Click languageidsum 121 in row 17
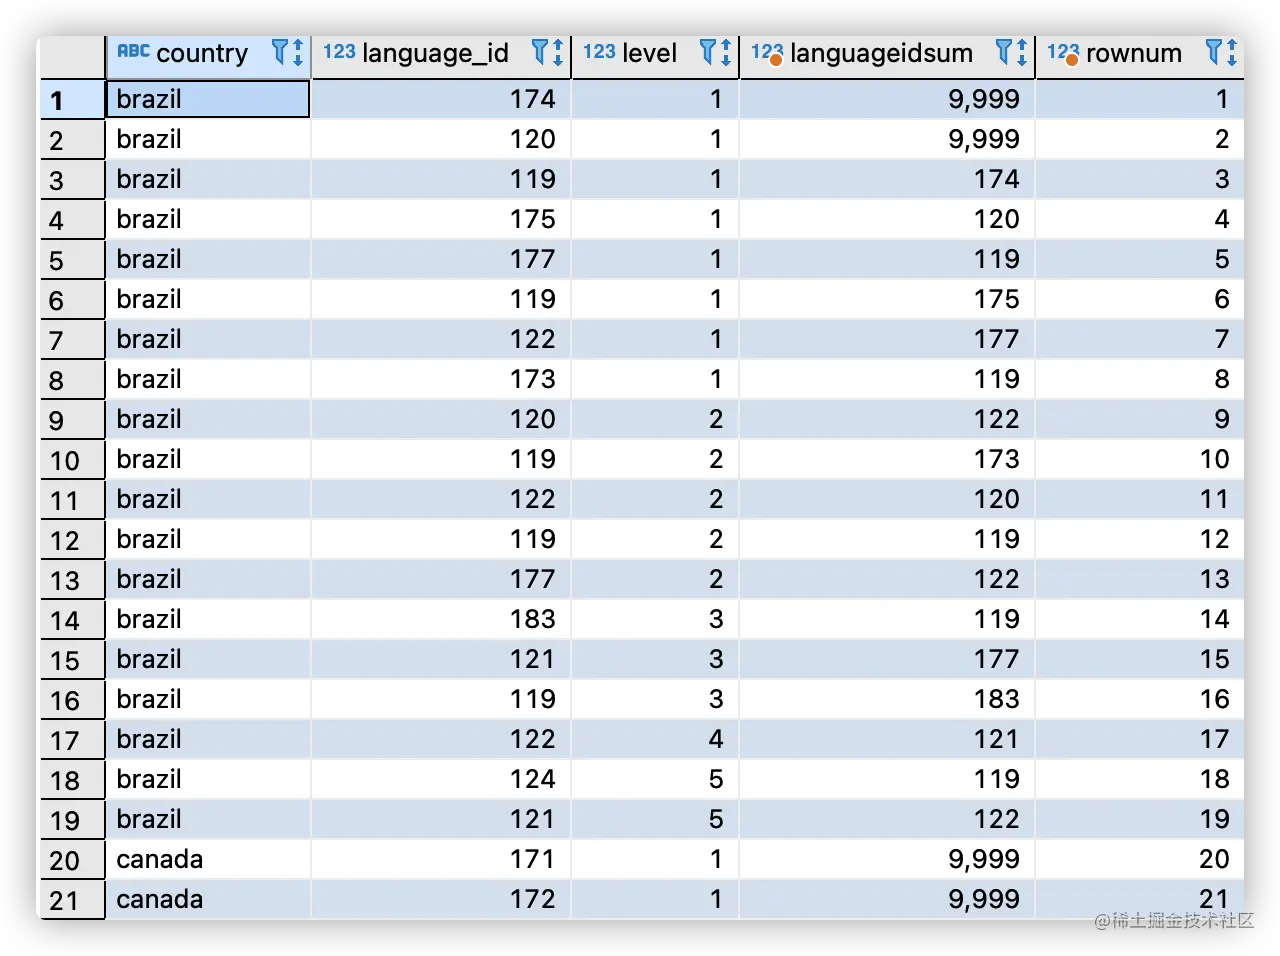Screen dimensions: 1280x956 (x=887, y=739)
